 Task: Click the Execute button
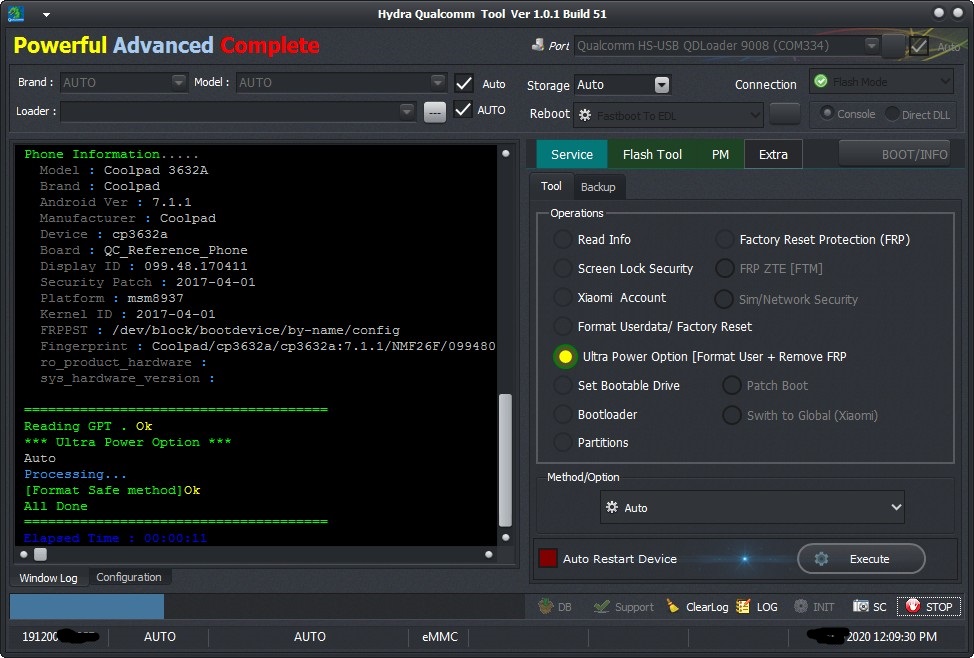pos(861,559)
